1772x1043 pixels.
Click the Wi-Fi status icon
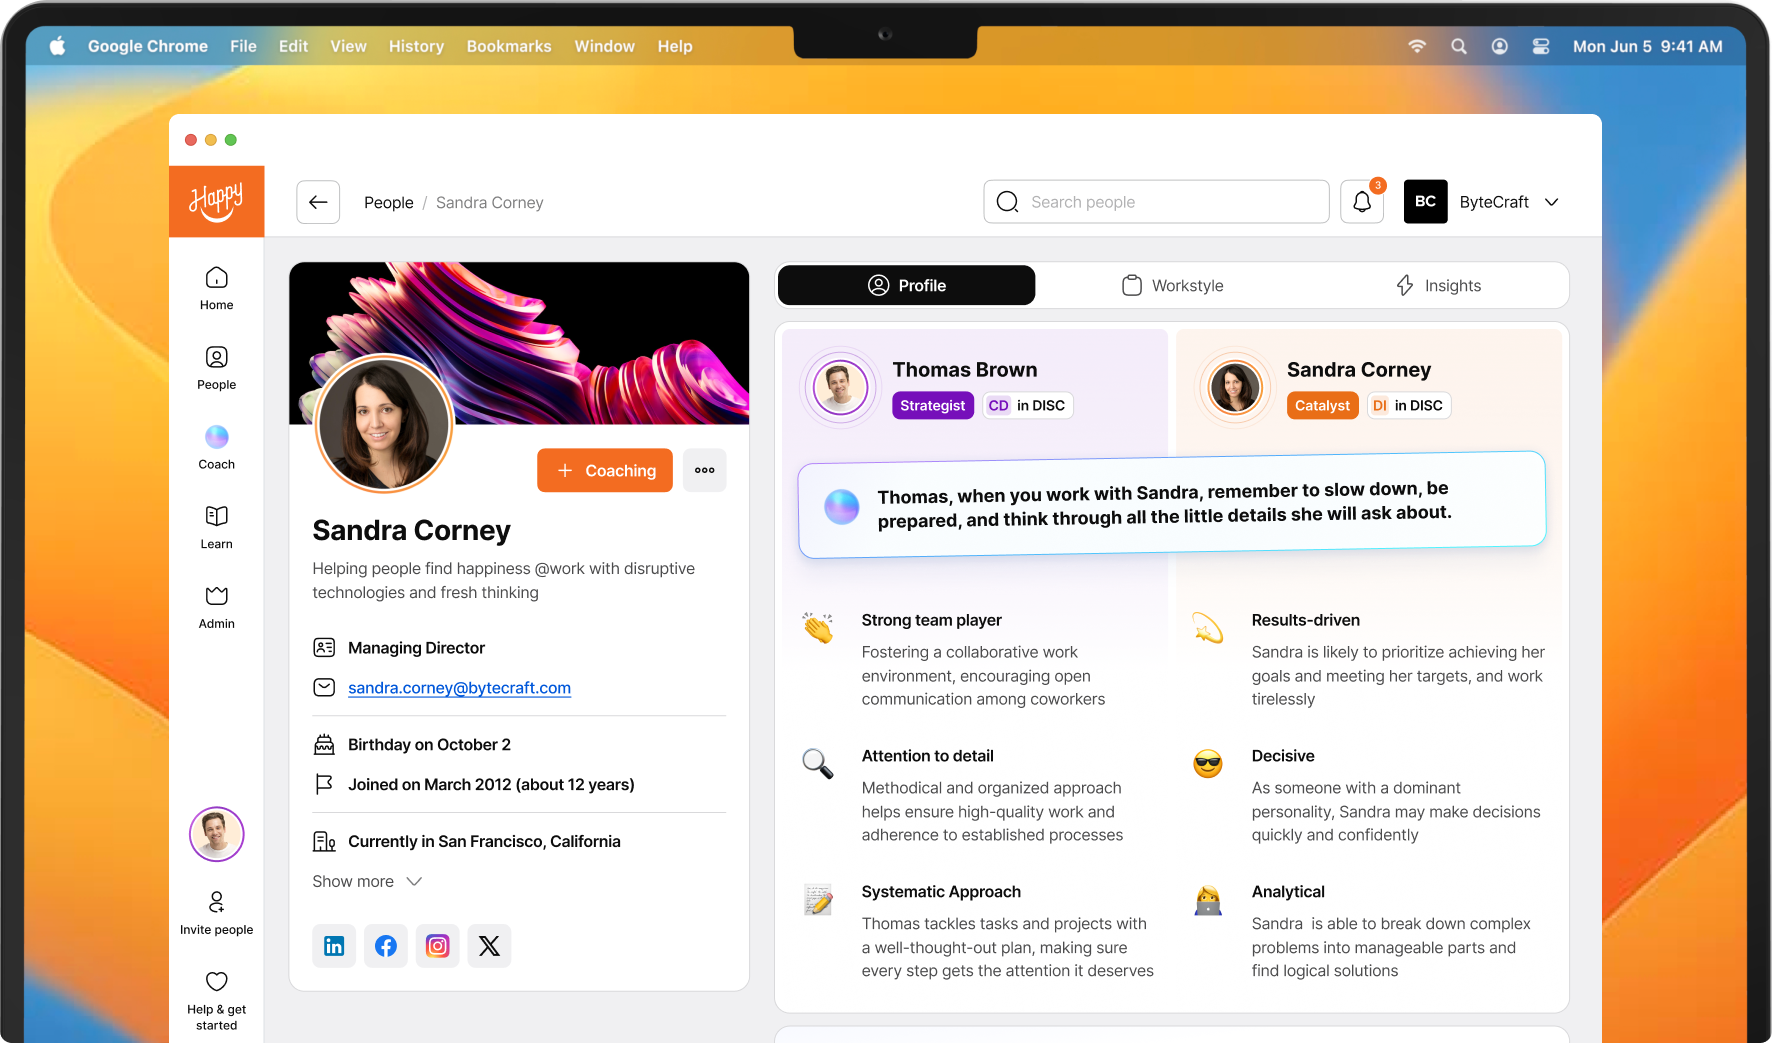pos(1417,46)
